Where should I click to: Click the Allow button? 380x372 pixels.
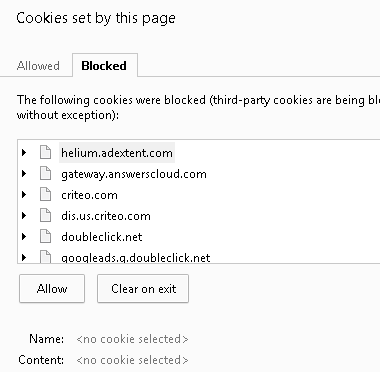pyautogui.click(x=52, y=289)
